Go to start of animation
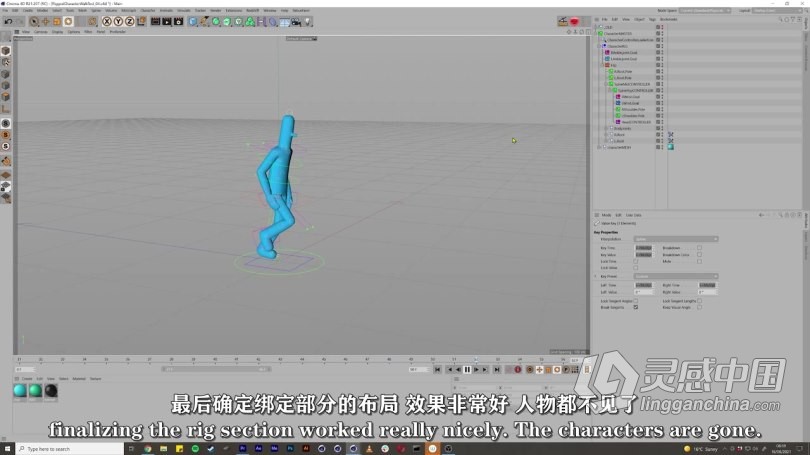Viewport: 810px width, 455px height. coord(438,370)
